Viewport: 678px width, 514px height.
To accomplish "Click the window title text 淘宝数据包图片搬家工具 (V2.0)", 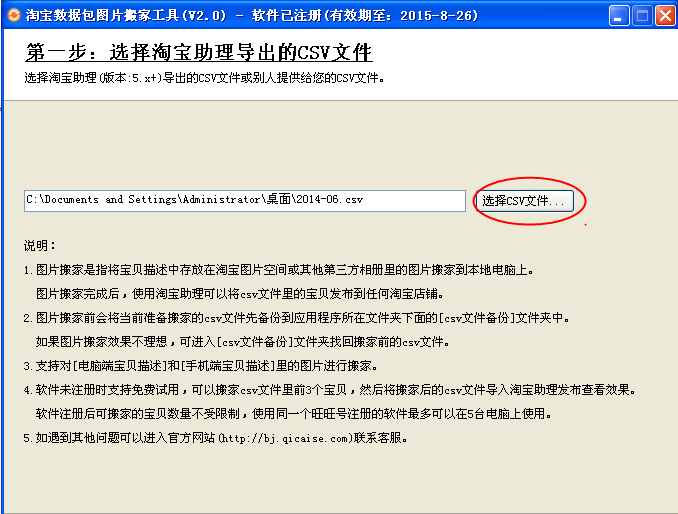I will (126, 16).
